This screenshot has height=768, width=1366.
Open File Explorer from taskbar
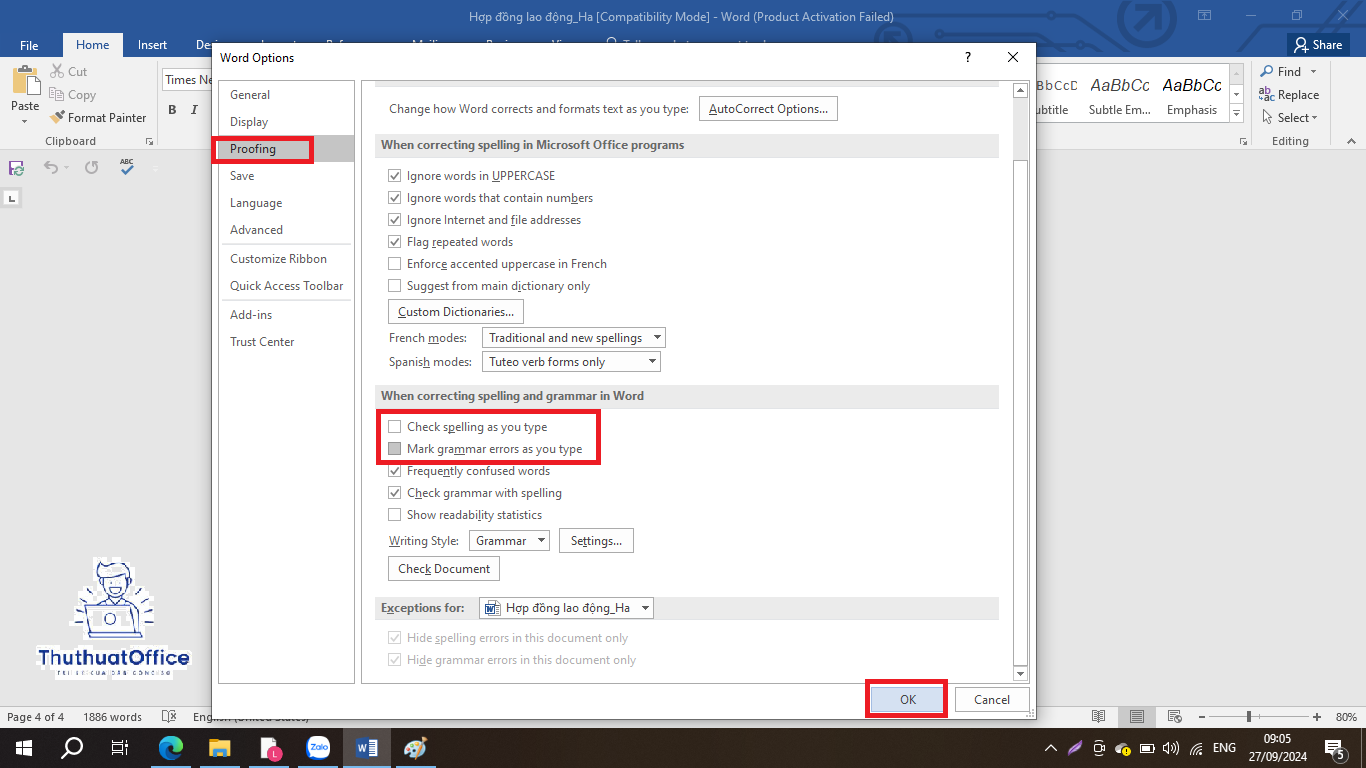tap(220, 748)
